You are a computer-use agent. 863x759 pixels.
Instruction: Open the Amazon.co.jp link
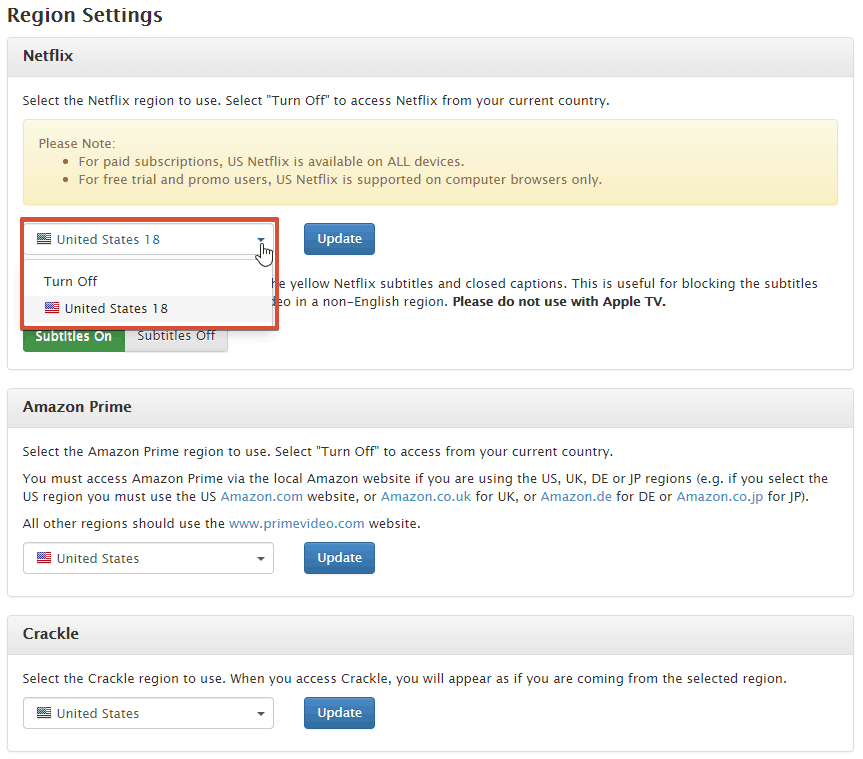[x=719, y=496]
